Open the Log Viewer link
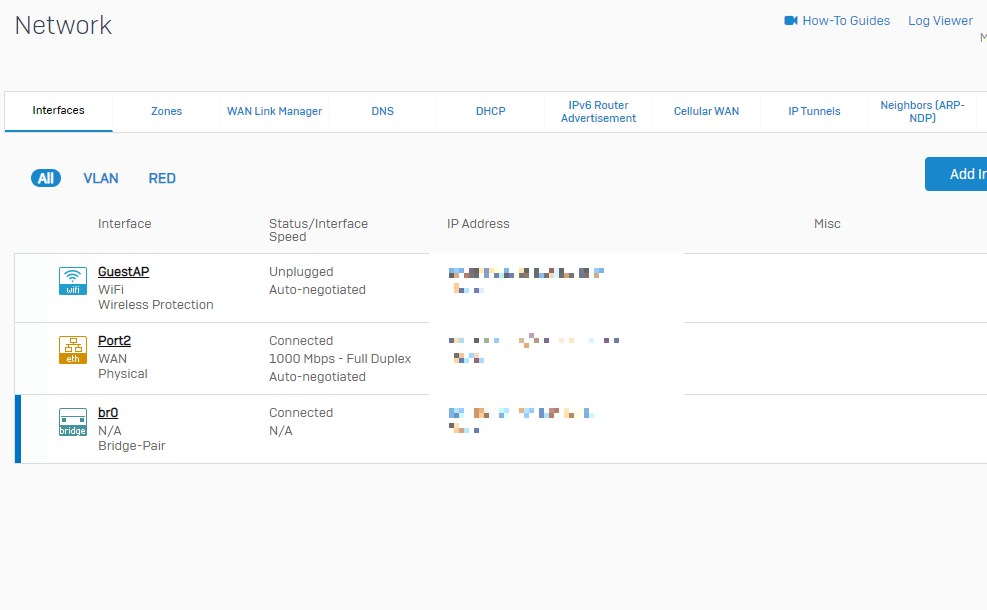This screenshot has width=987, height=610. (x=940, y=21)
